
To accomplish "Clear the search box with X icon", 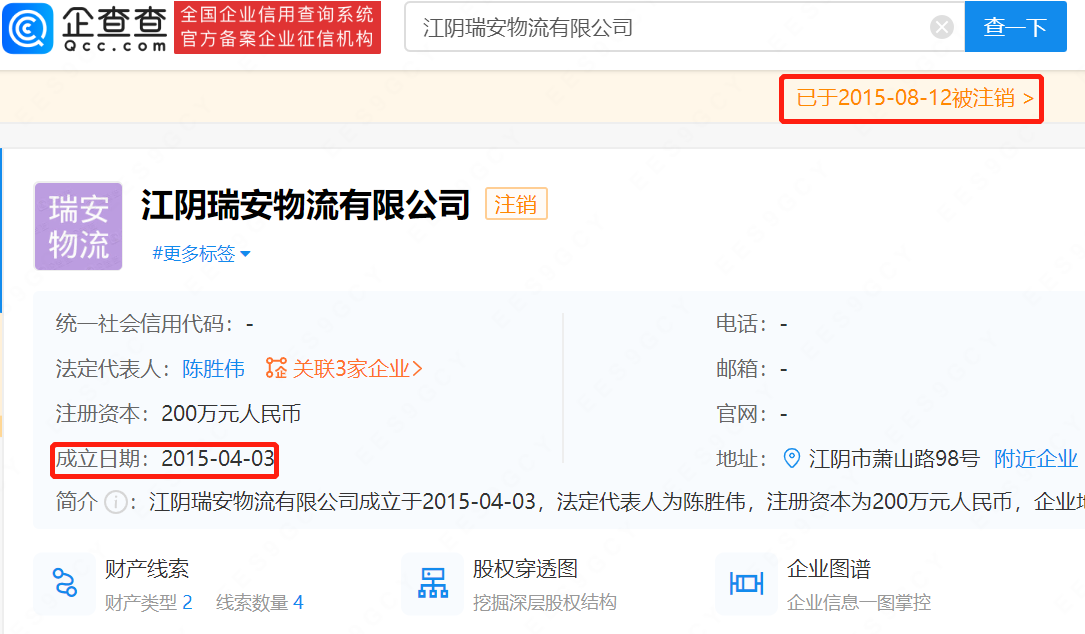I will (941, 27).
